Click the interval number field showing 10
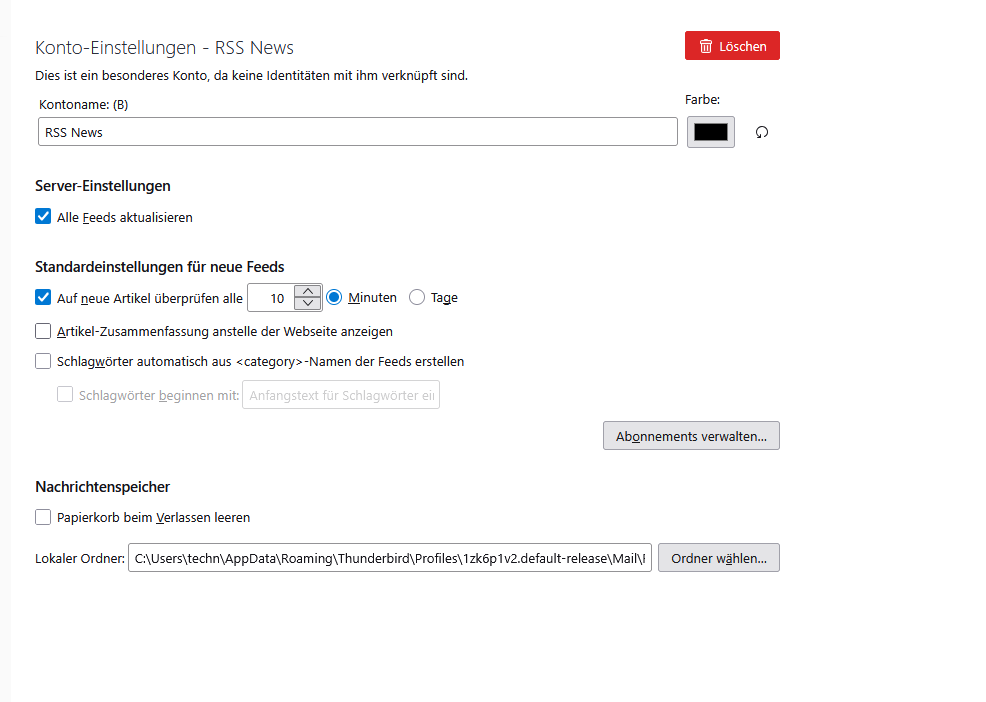This screenshot has height=702, width=986. pyautogui.click(x=271, y=298)
